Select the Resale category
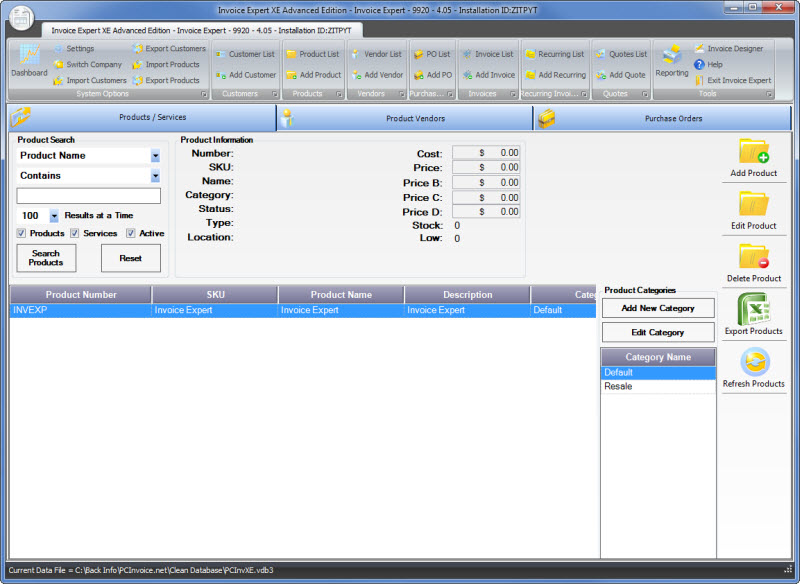Image resolution: width=800 pixels, height=584 pixels. tap(658, 387)
